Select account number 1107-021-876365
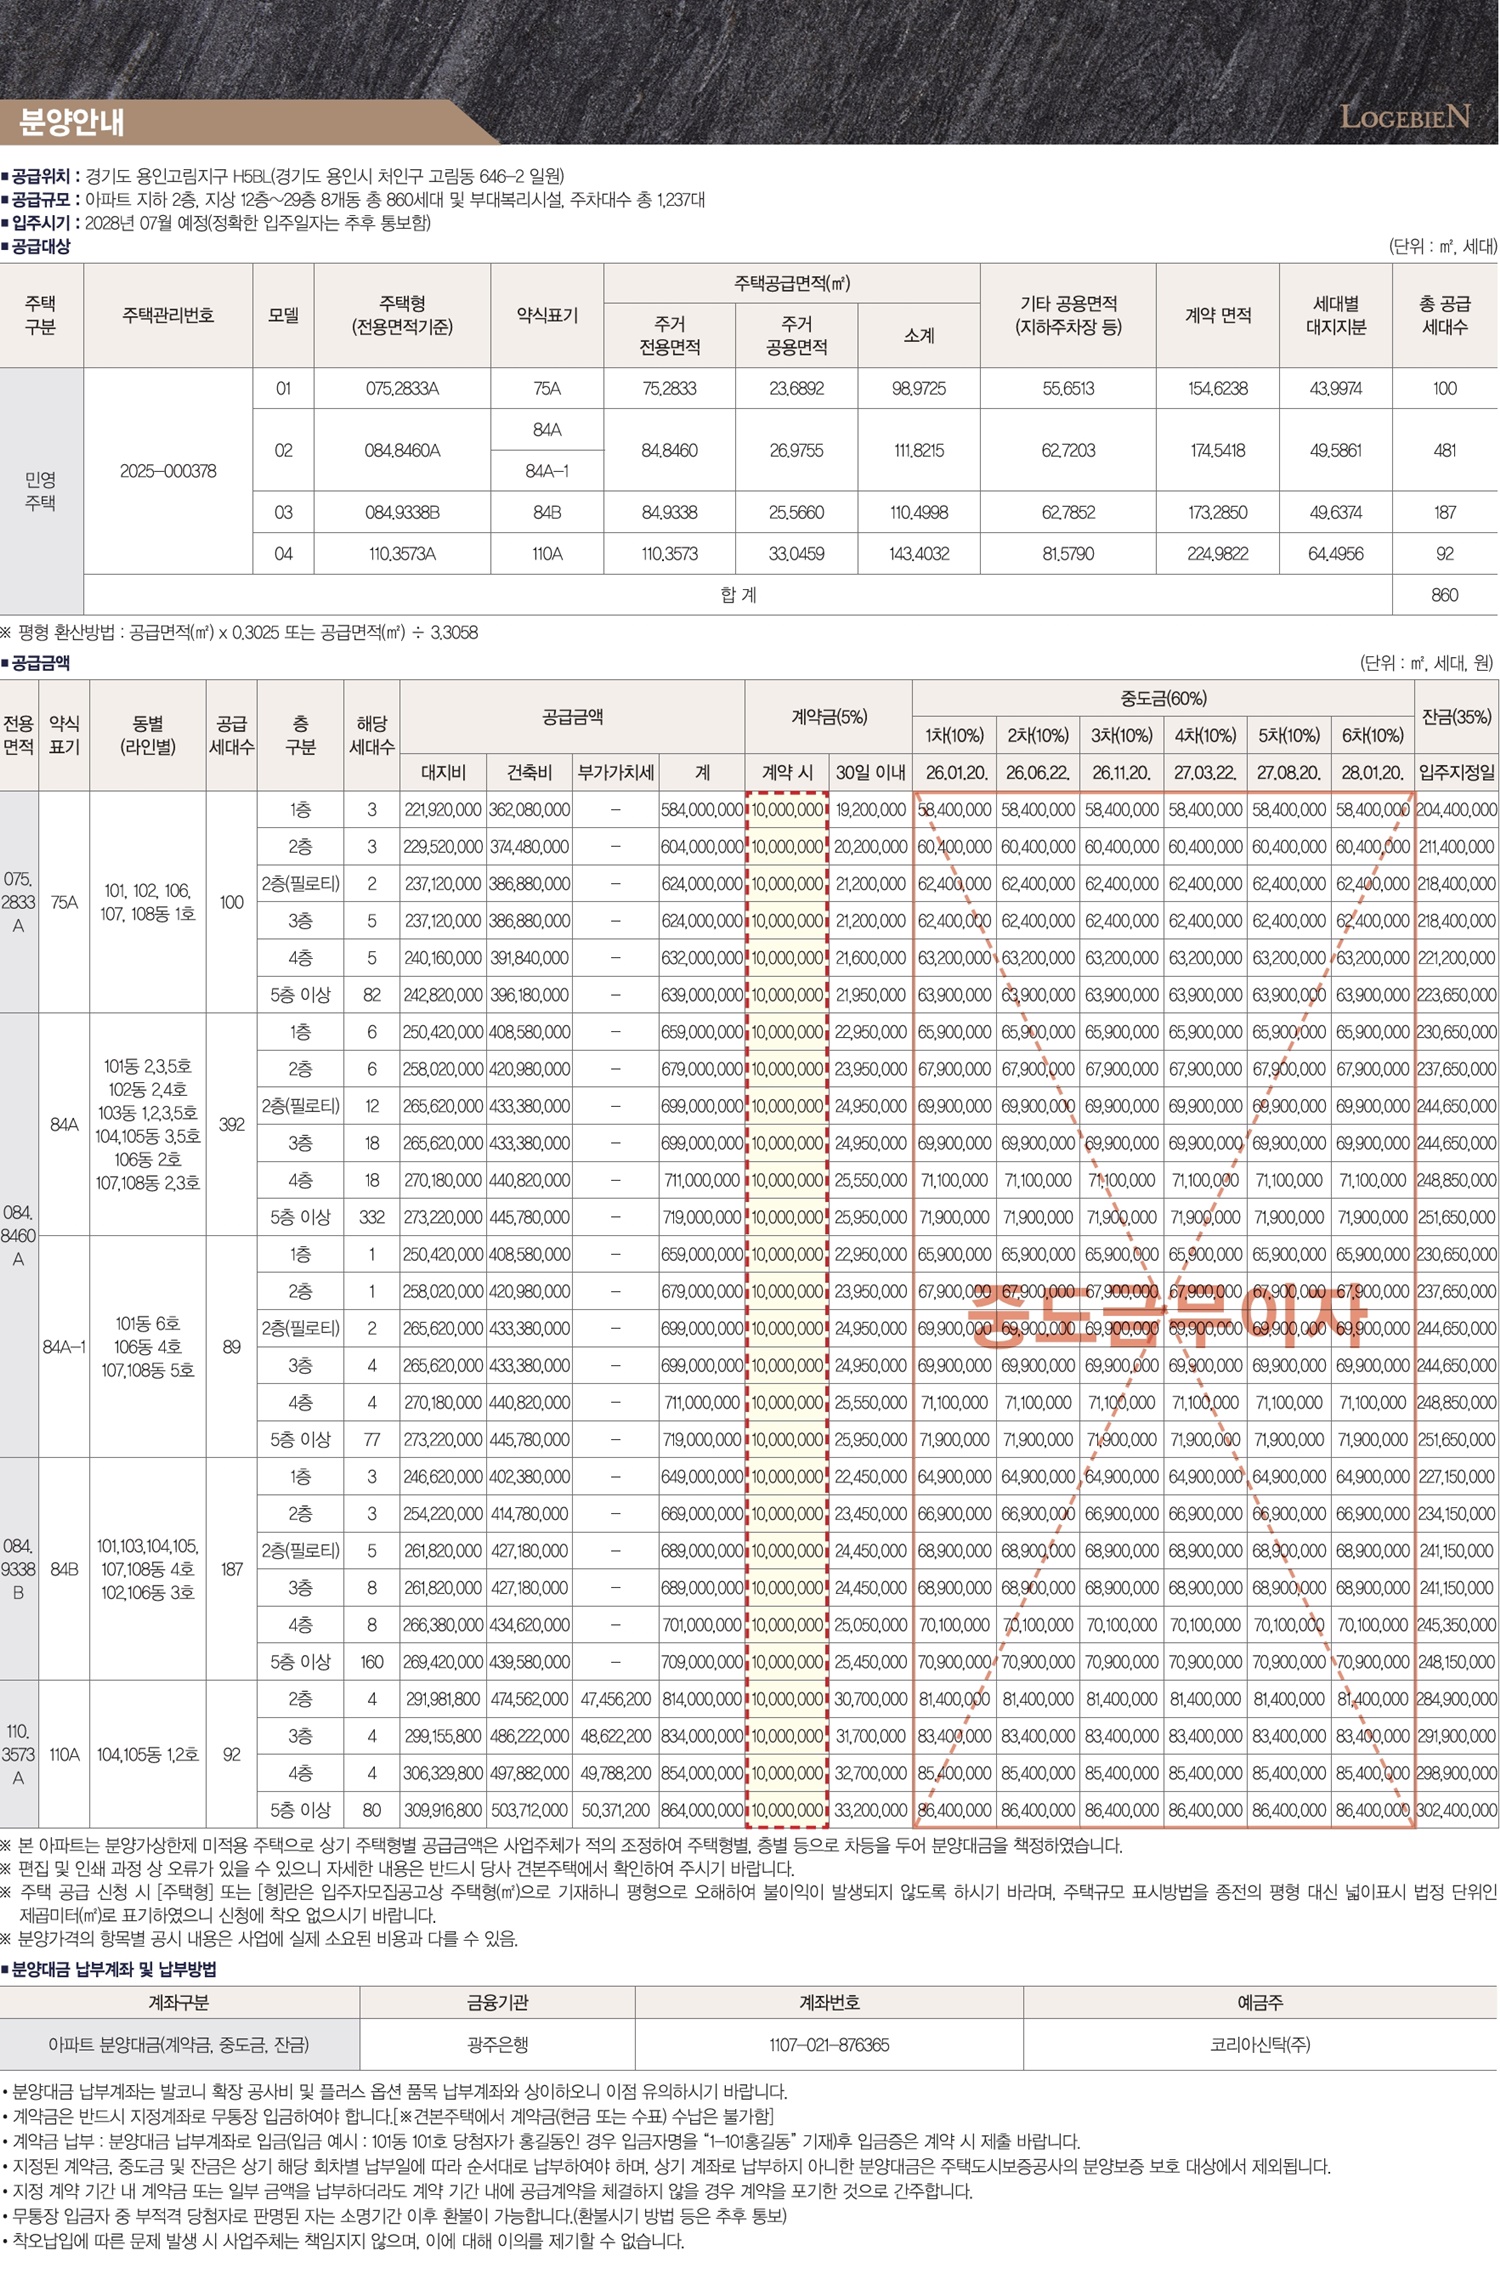Image resolution: width=1500 pixels, height=2273 pixels. 828,2045
